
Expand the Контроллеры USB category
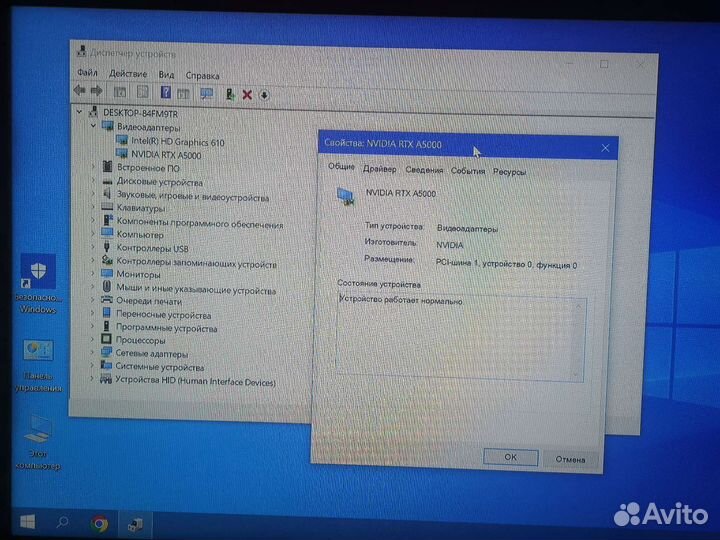[93, 247]
